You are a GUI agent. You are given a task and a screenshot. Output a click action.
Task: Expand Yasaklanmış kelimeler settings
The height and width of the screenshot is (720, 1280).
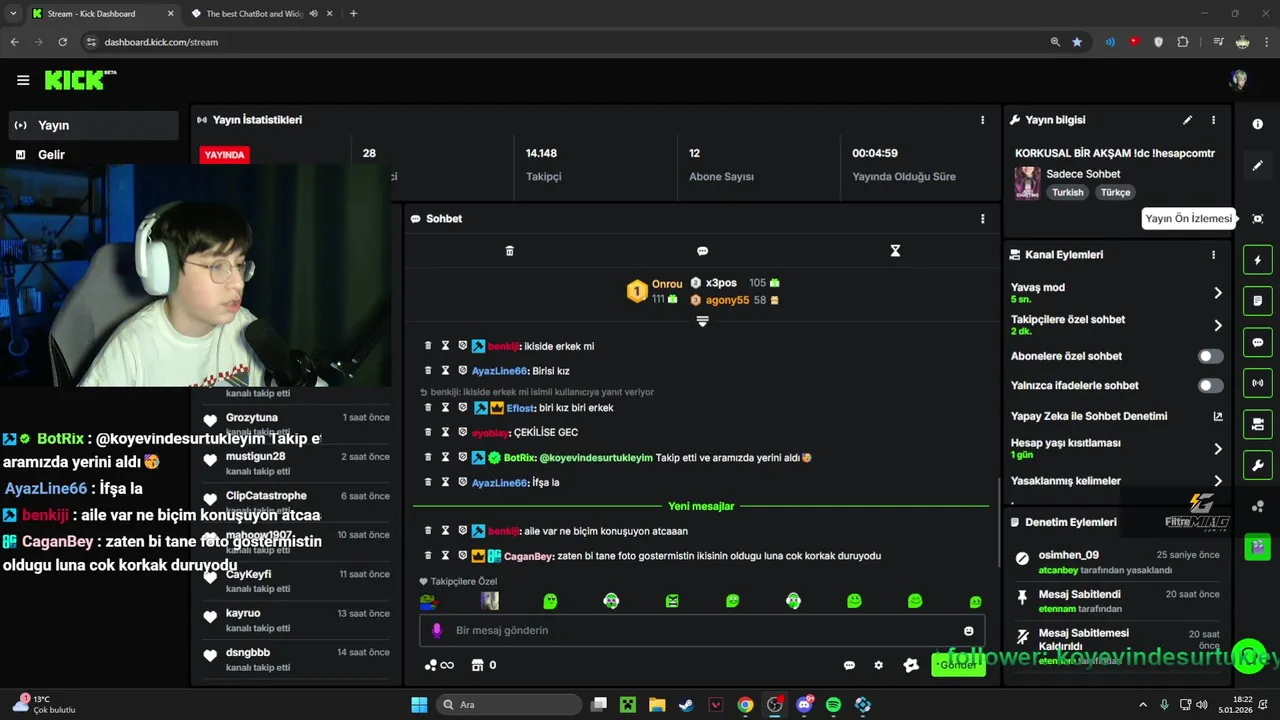[1217, 481]
